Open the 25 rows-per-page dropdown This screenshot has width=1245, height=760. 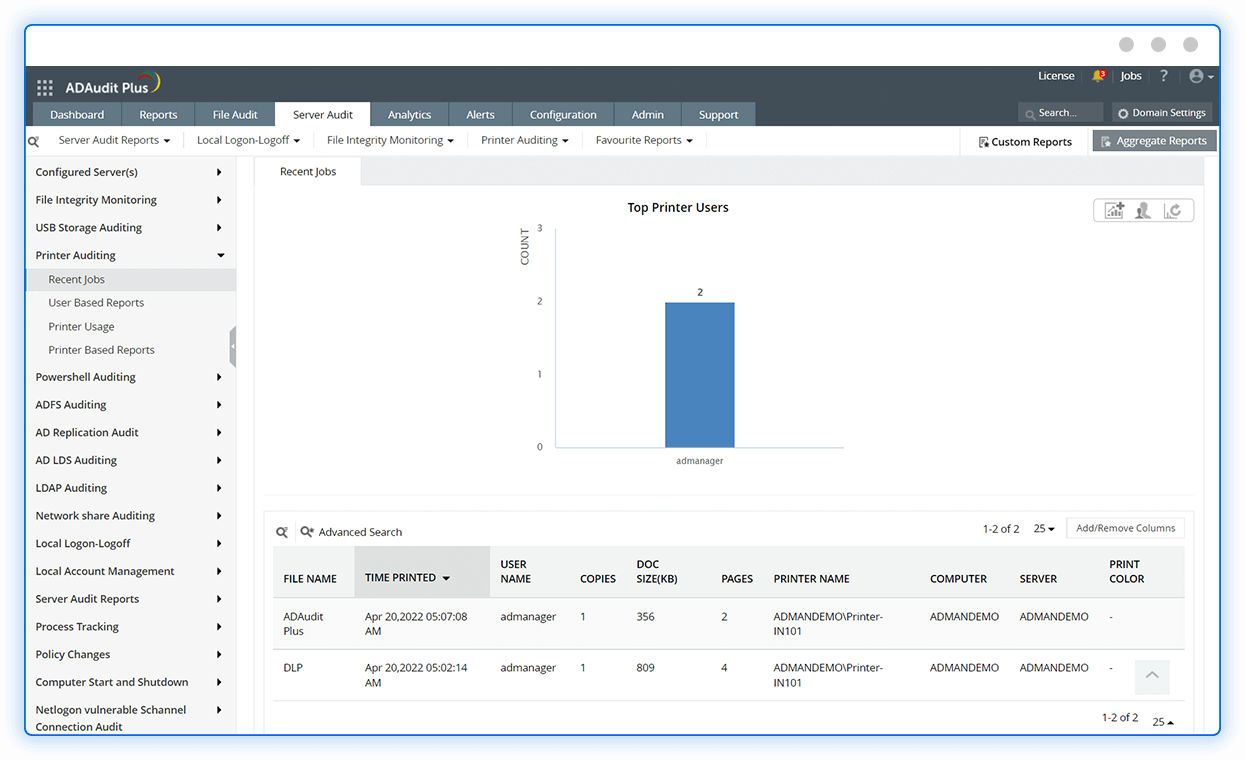coord(1043,528)
